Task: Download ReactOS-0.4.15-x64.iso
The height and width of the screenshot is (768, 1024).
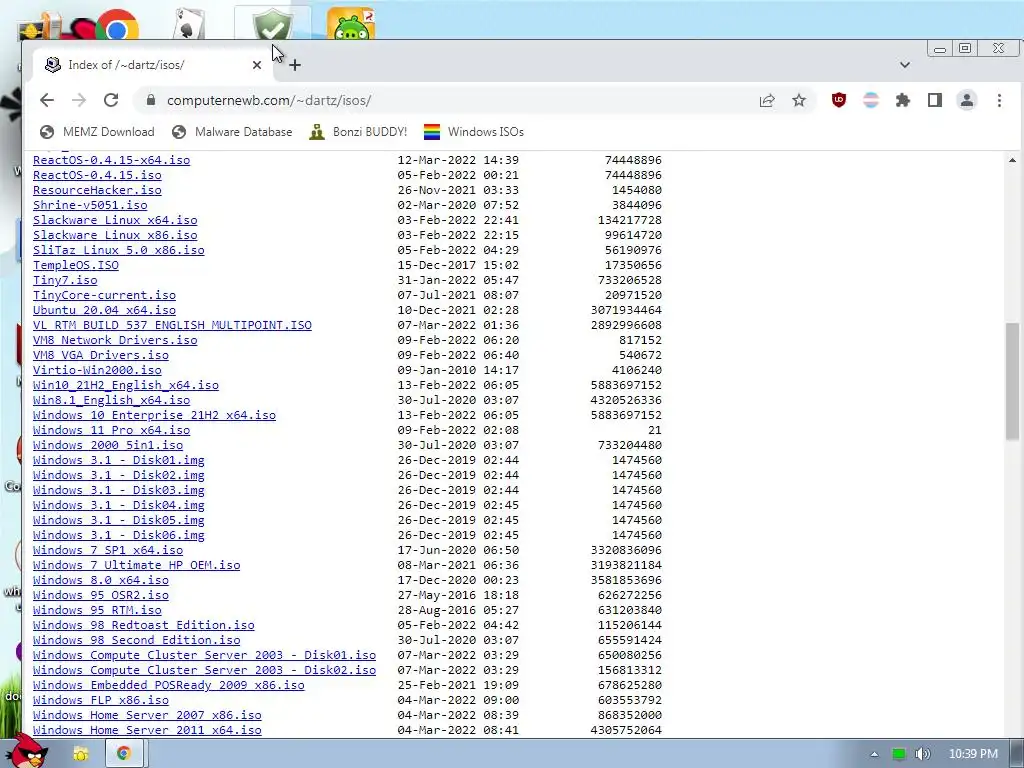Action: click(x=112, y=160)
